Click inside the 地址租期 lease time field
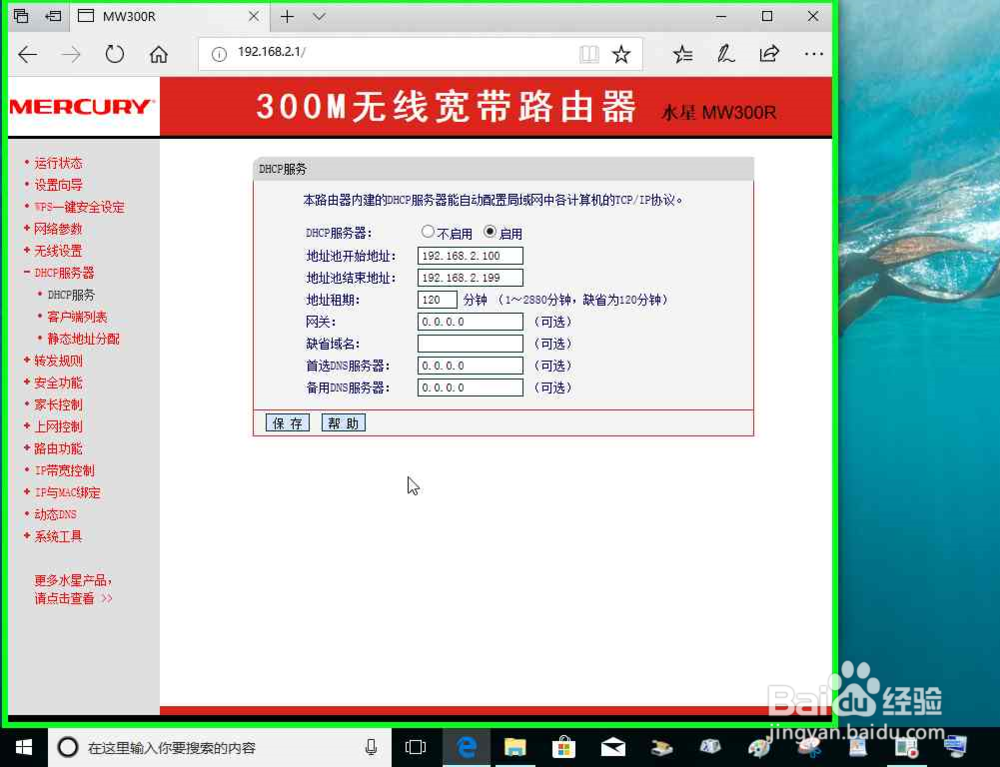 point(437,299)
